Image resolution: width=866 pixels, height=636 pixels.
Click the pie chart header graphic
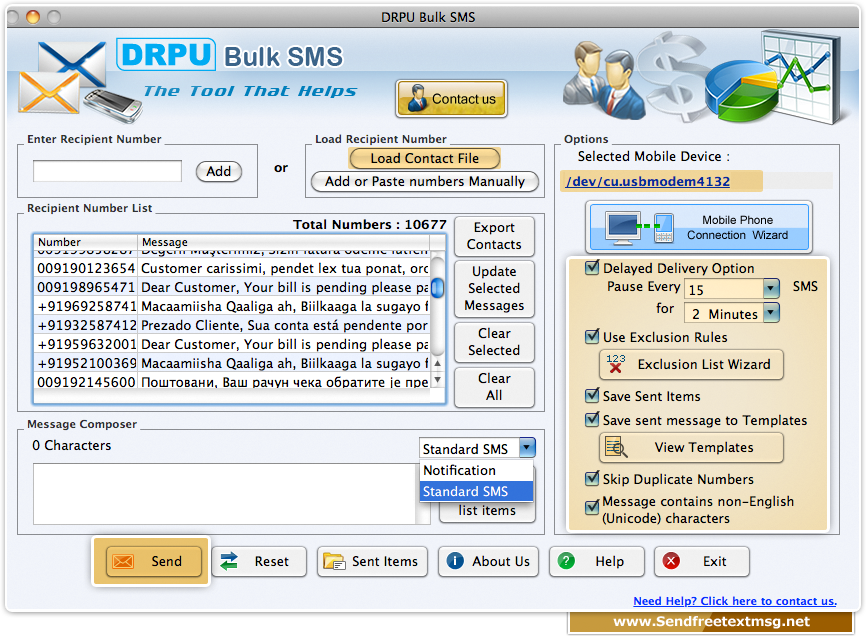742,91
